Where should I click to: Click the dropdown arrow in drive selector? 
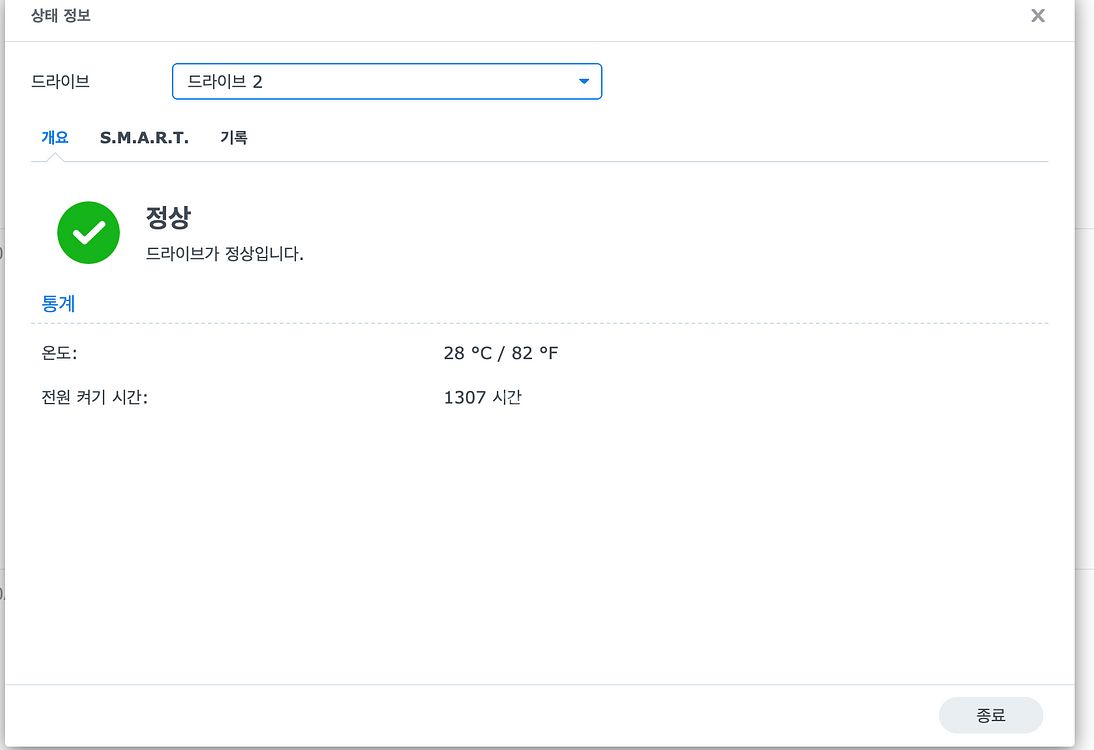pyautogui.click(x=584, y=82)
